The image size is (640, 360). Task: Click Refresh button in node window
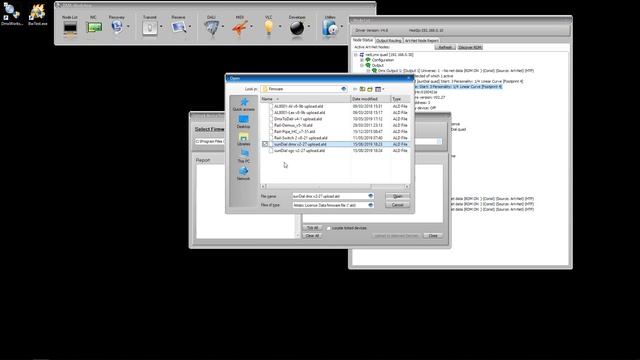[445, 47]
